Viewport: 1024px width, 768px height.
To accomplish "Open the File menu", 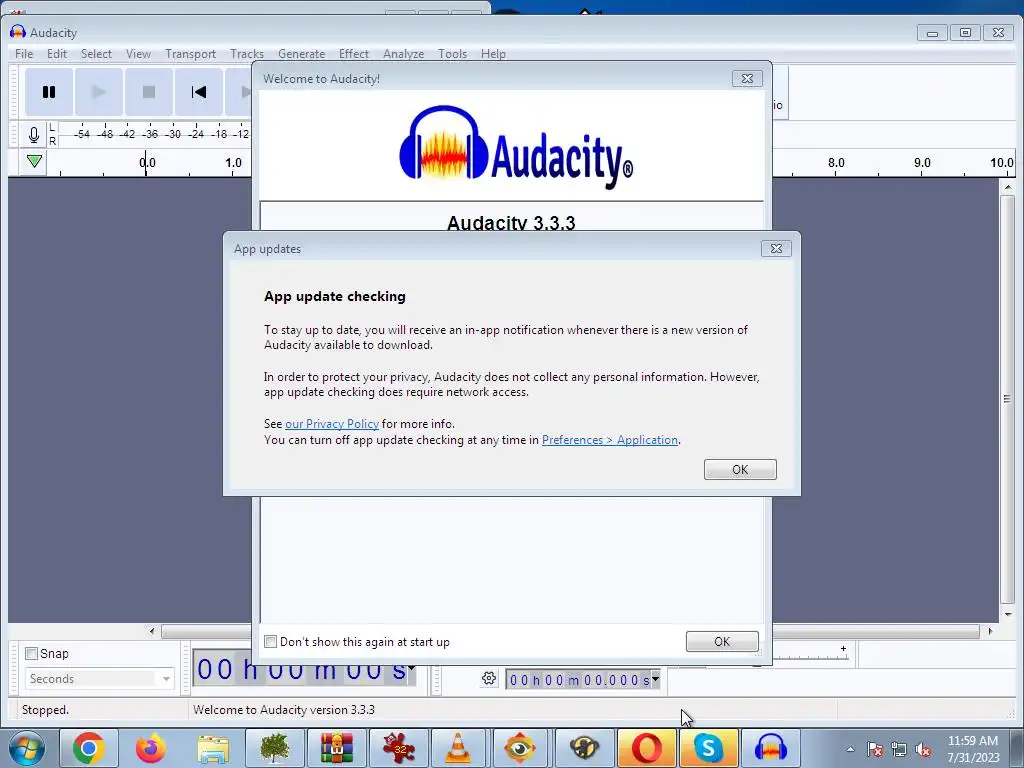I will click(24, 54).
